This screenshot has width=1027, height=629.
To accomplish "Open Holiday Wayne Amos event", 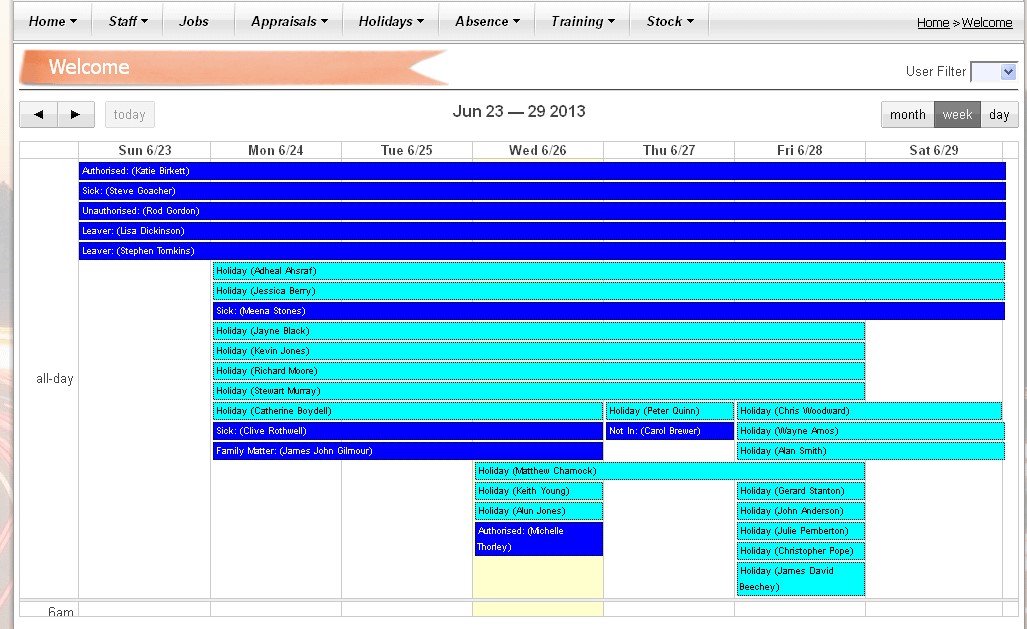I will click(871, 431).
